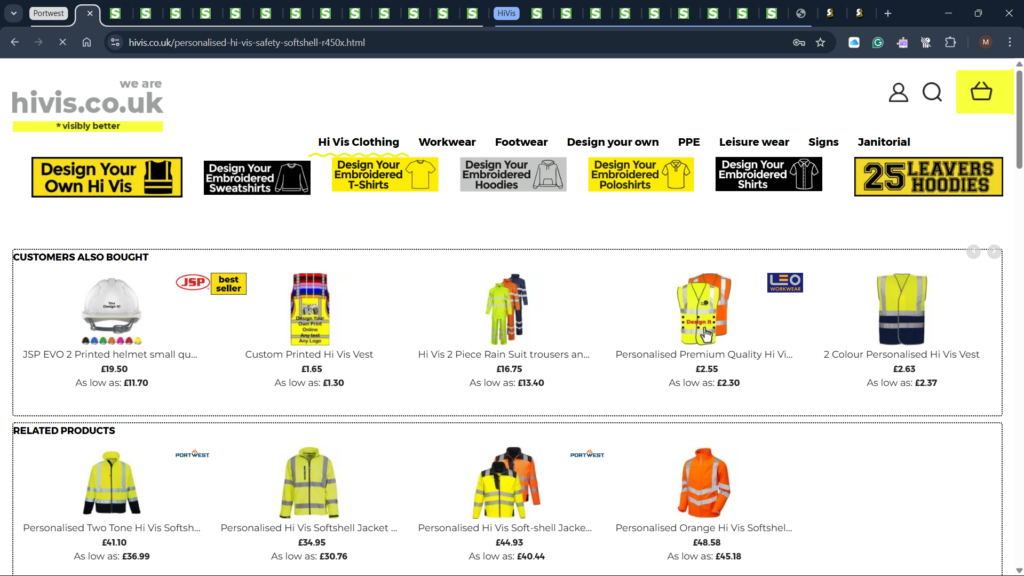The height and width of the screenshot is (576, 1024).
Task: Open the Workwear menu
Action: [447, 142]
